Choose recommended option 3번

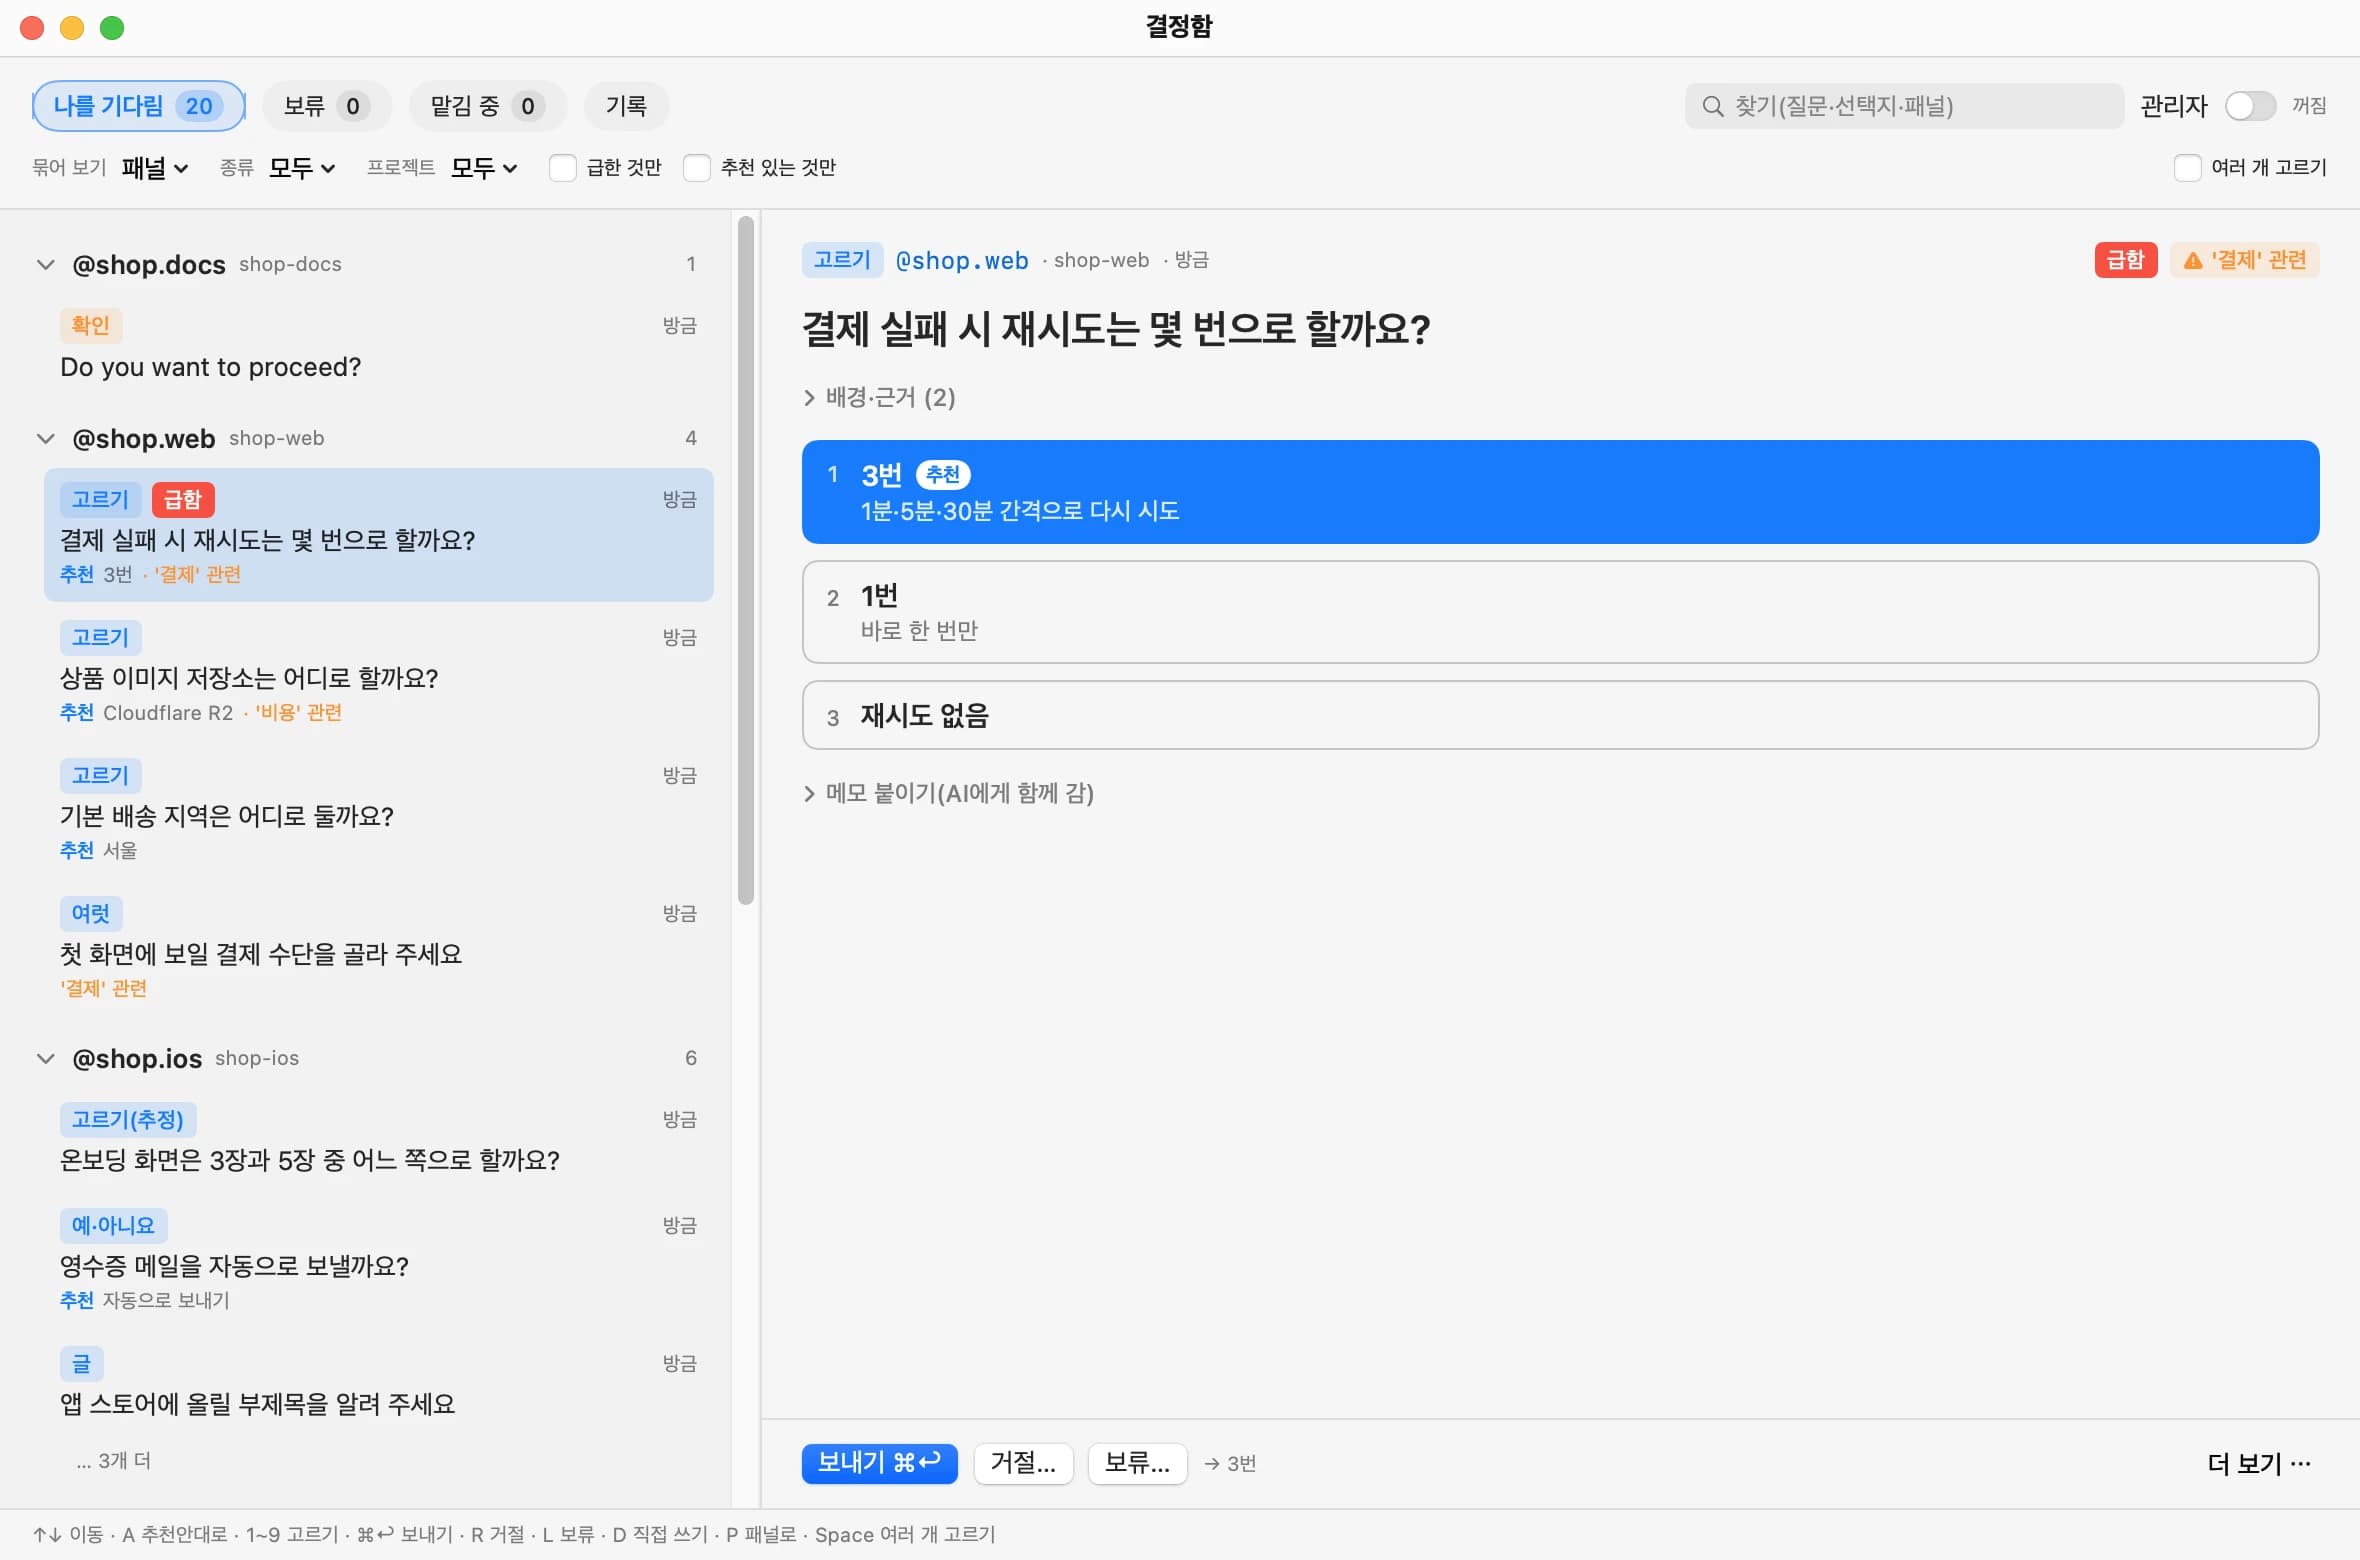pos(1560,492)
